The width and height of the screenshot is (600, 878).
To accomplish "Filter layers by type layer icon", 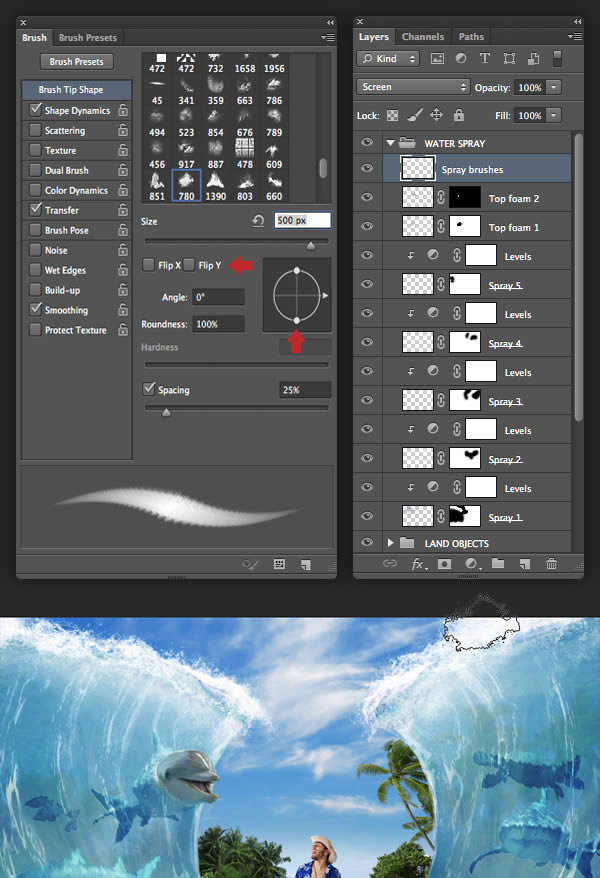I will click(x=485, y=58).
